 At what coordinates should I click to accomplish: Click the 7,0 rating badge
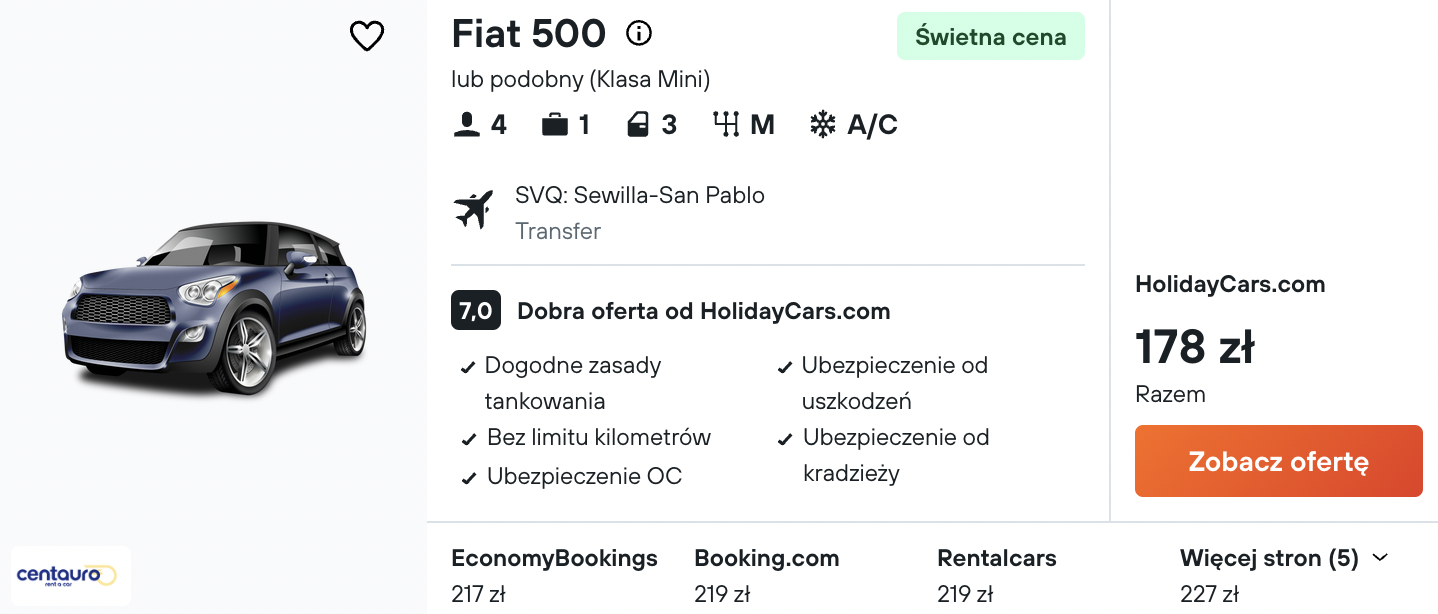(475, 311)
